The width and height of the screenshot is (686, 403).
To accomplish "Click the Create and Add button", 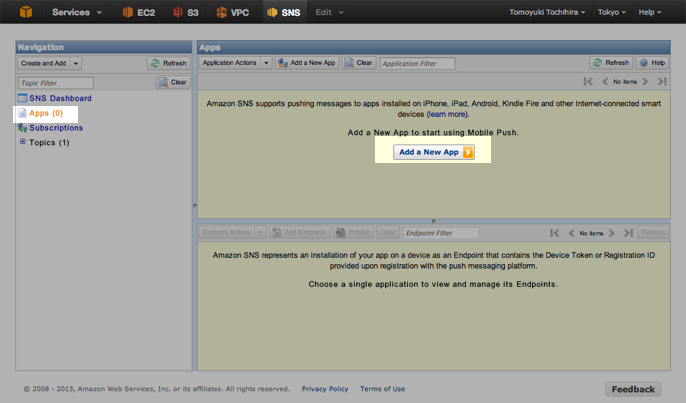I will (x=43, y=63).
